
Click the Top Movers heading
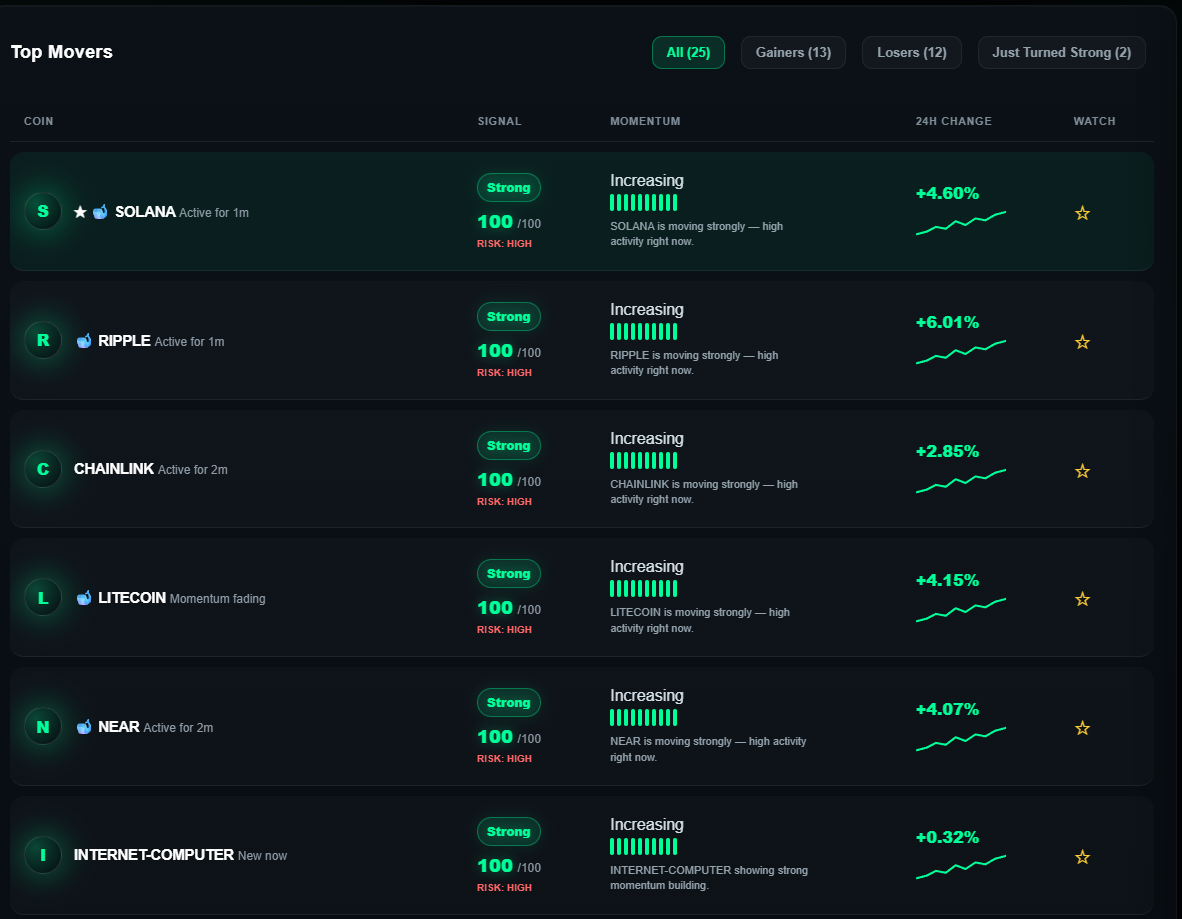point(62,52)
